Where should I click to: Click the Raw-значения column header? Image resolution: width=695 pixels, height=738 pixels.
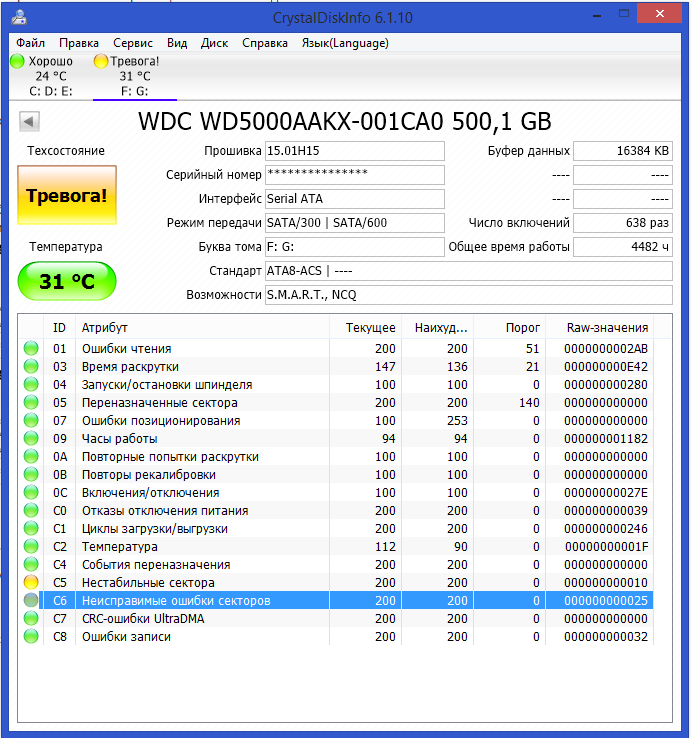click(x=600, y=328)
